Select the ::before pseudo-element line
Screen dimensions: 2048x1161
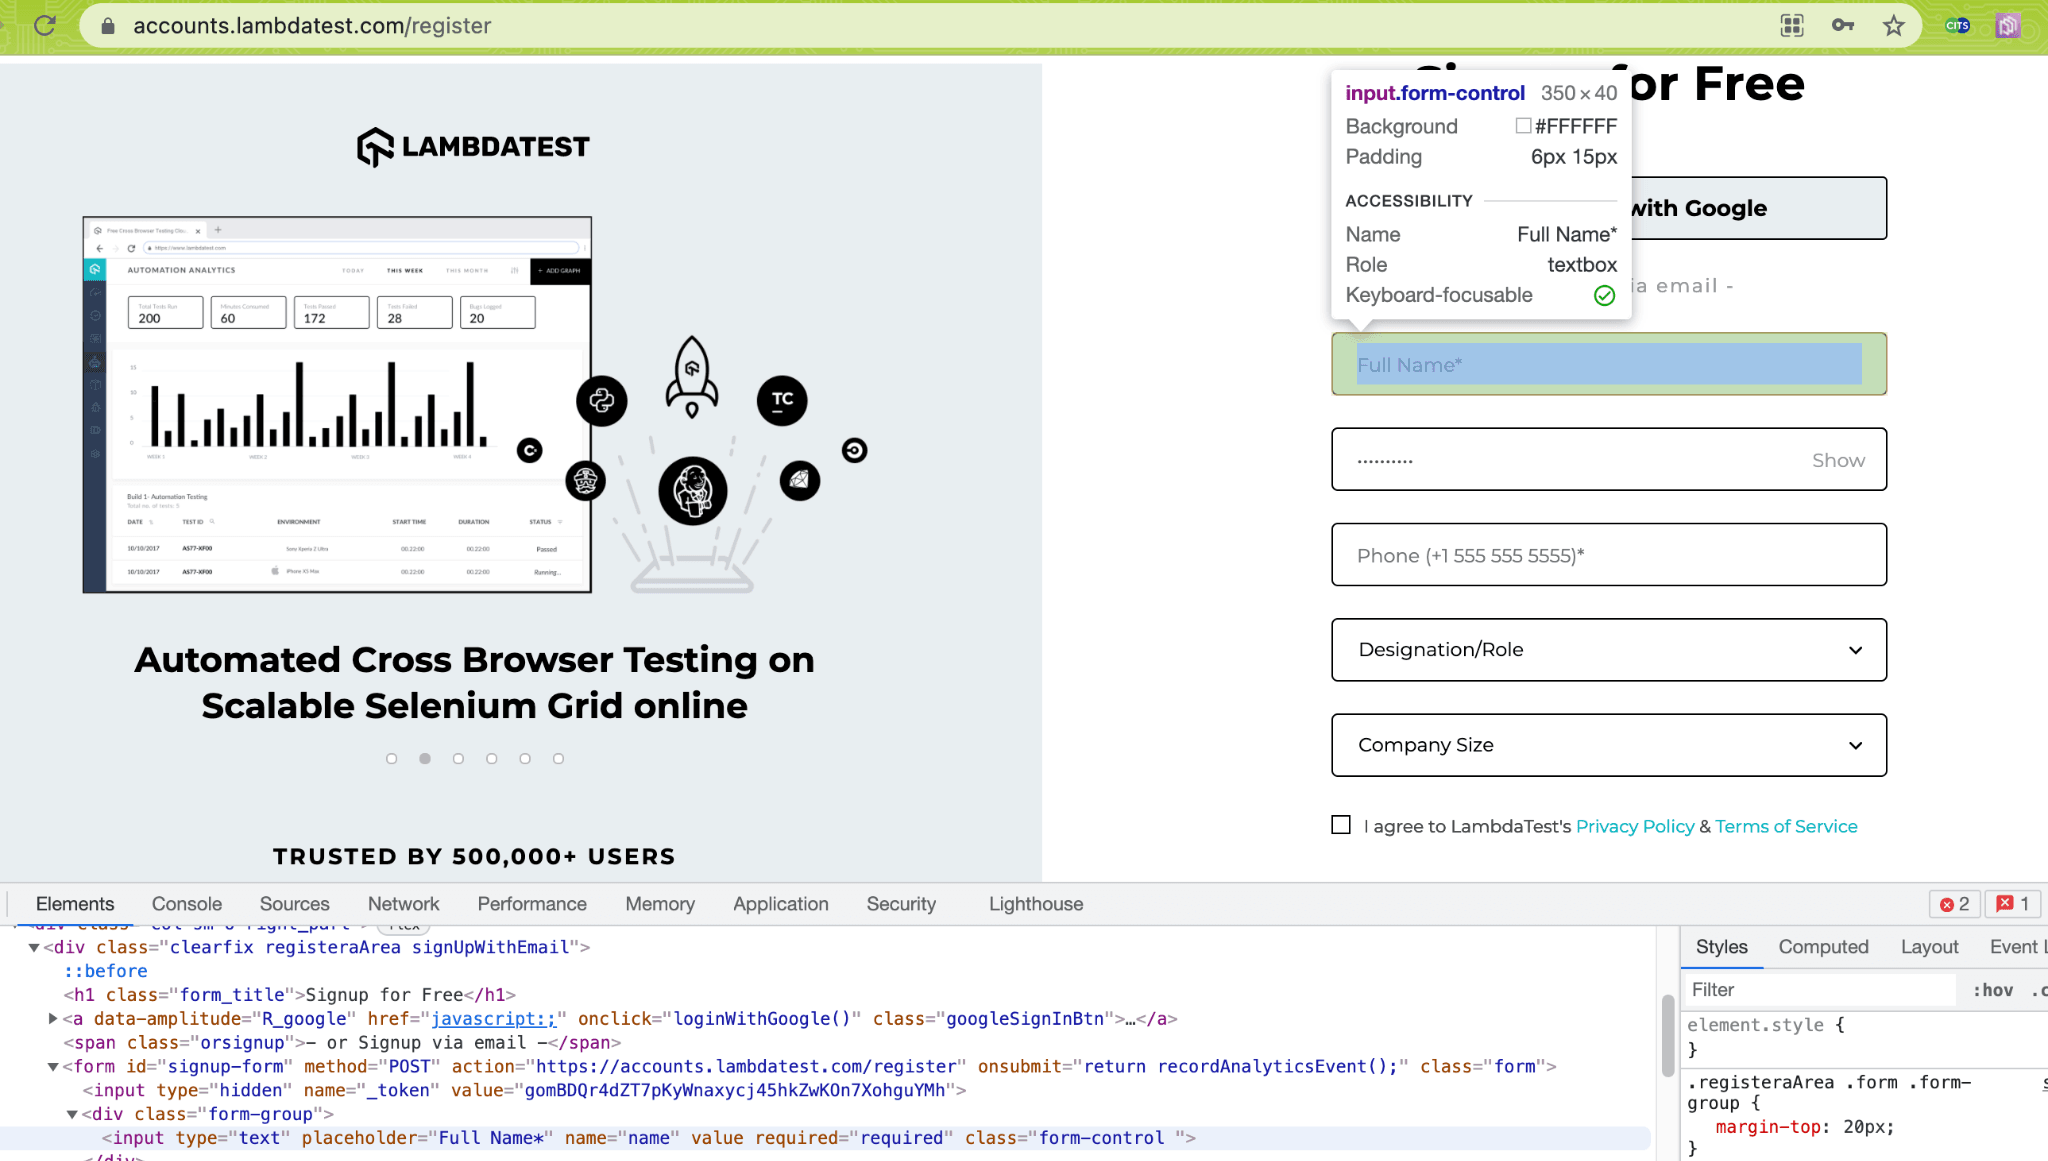(x=106, y=971)
